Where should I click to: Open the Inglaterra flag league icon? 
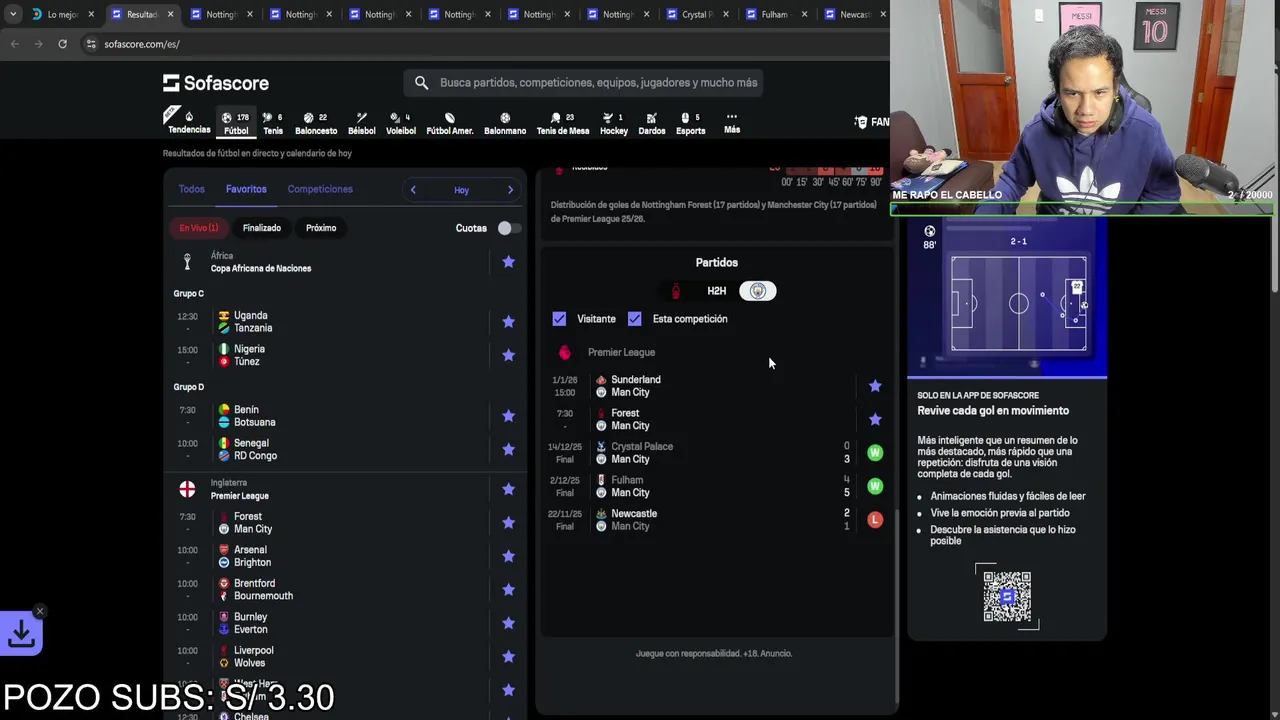tap(187, 489)
